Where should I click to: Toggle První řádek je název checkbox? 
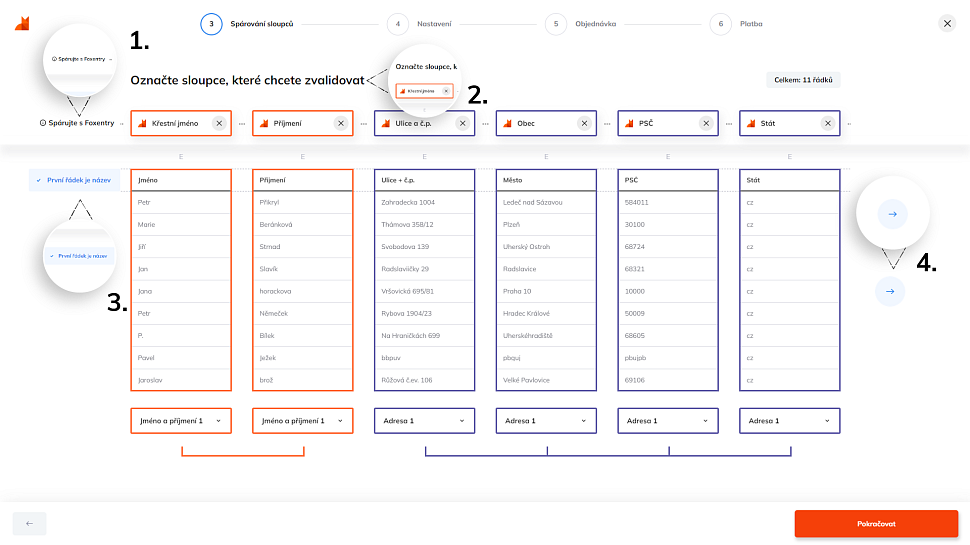click(38, 181)
